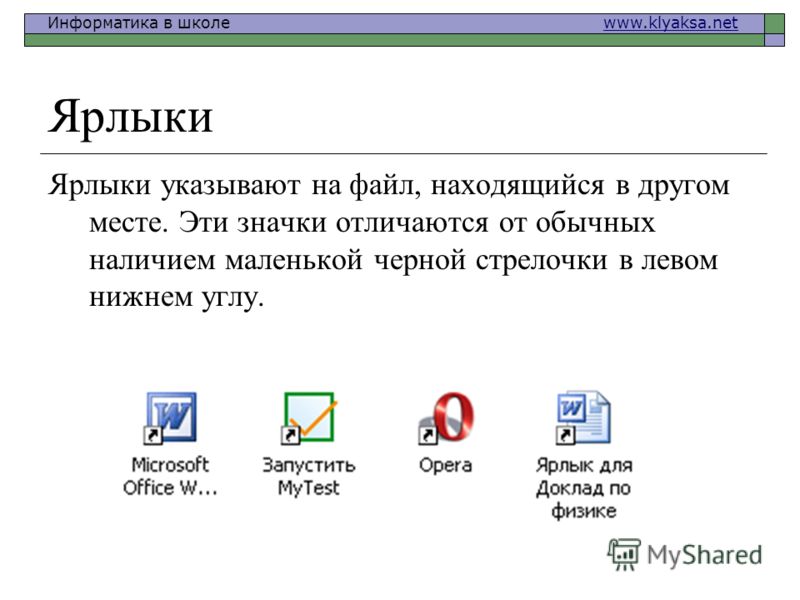Screen dimensions: 800x600
Task: Click the Microsoft Office Word shortcut icon
Action: point(170,418)
